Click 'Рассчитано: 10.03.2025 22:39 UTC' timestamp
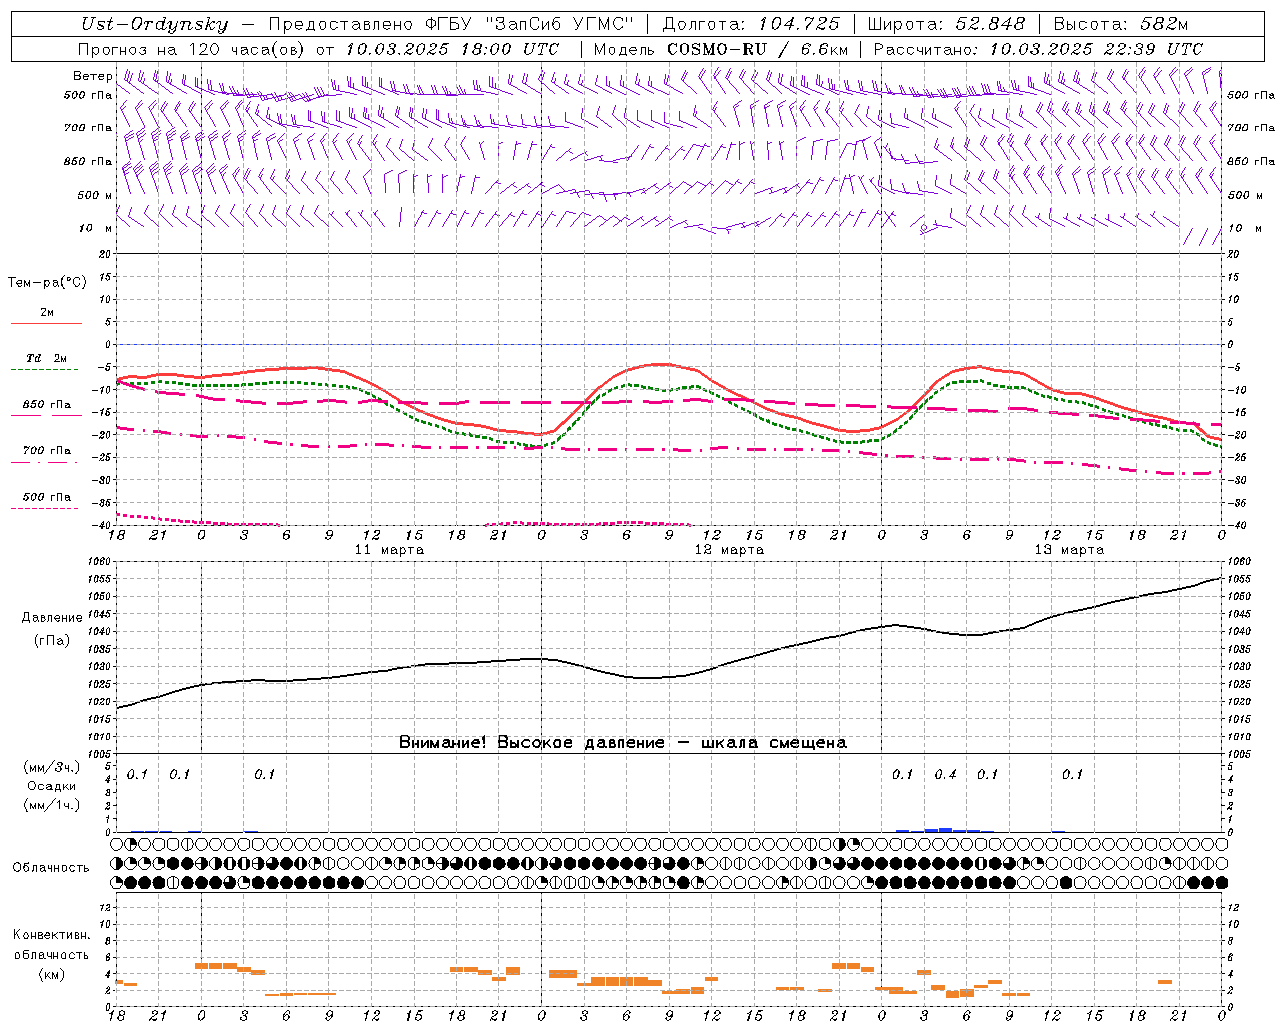Screen dimensions: 1280x1024 point(1038,49)
